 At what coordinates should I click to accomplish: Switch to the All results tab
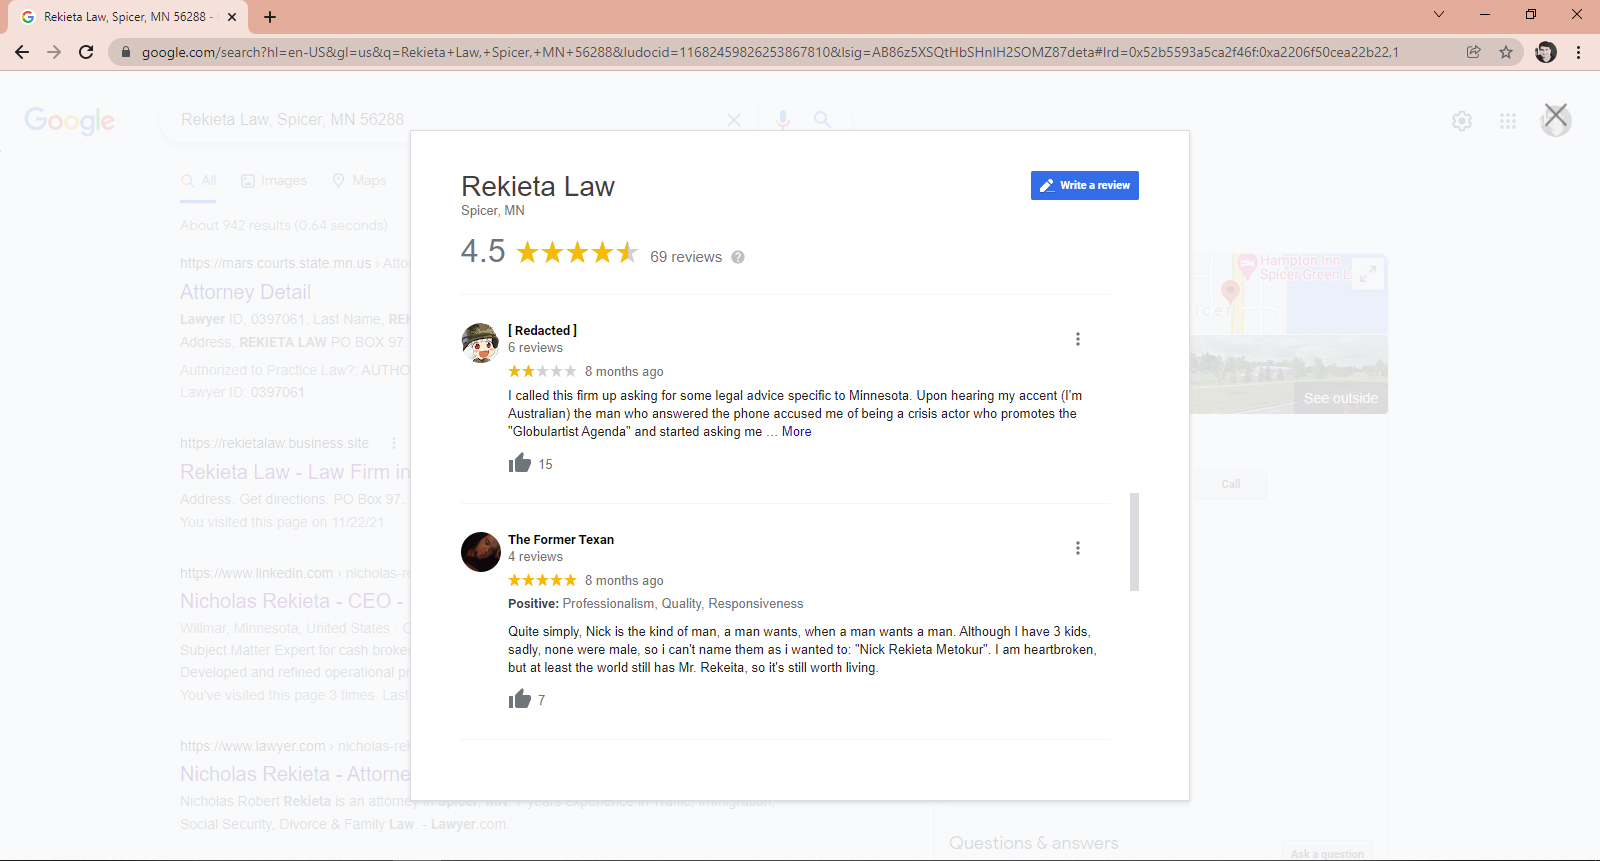198,181
